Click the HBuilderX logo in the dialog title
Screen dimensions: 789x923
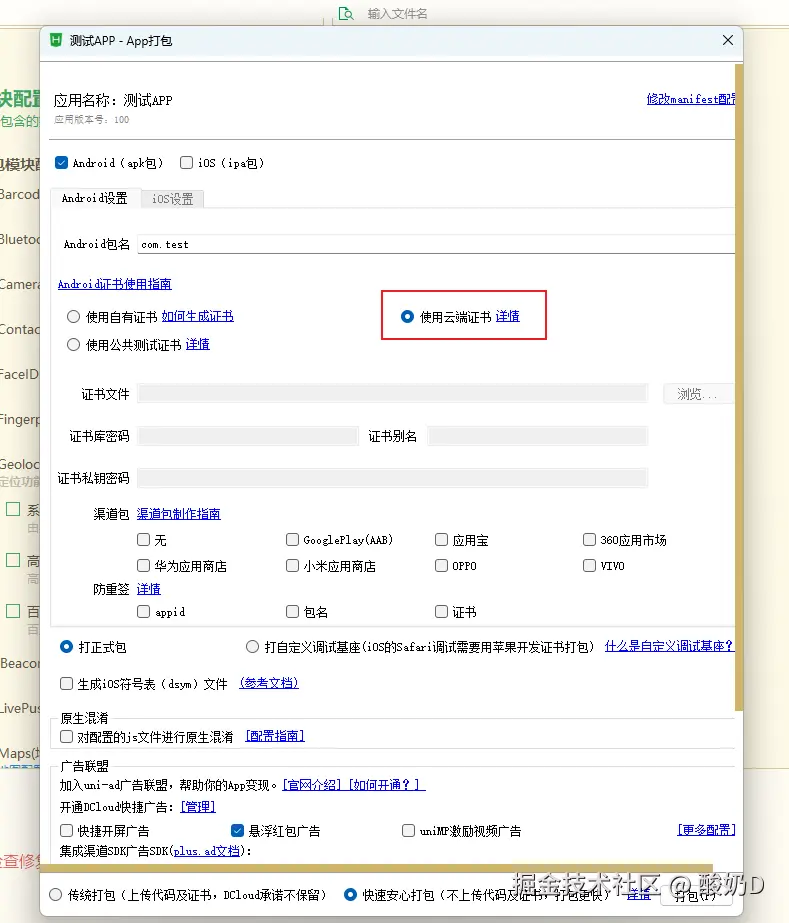click(56, 40)
